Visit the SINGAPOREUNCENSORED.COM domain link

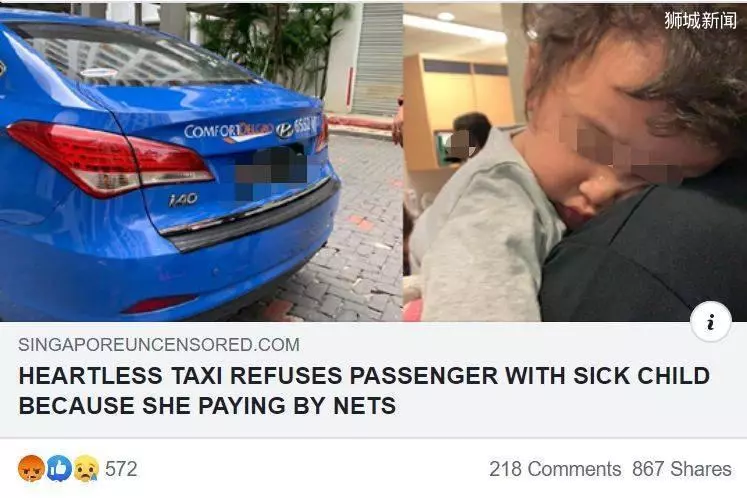coord(159,345)
